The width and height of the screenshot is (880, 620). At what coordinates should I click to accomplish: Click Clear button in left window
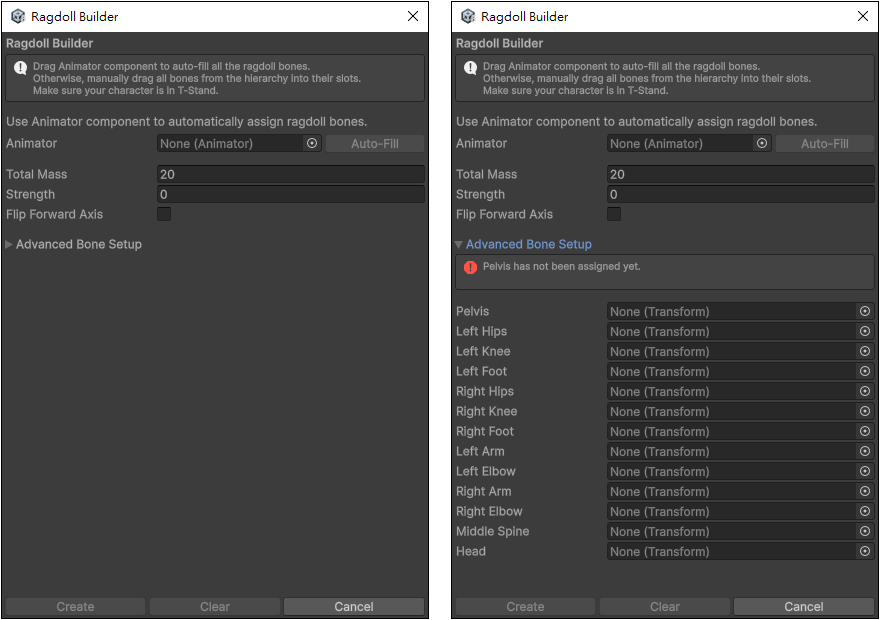pos(215,607)
